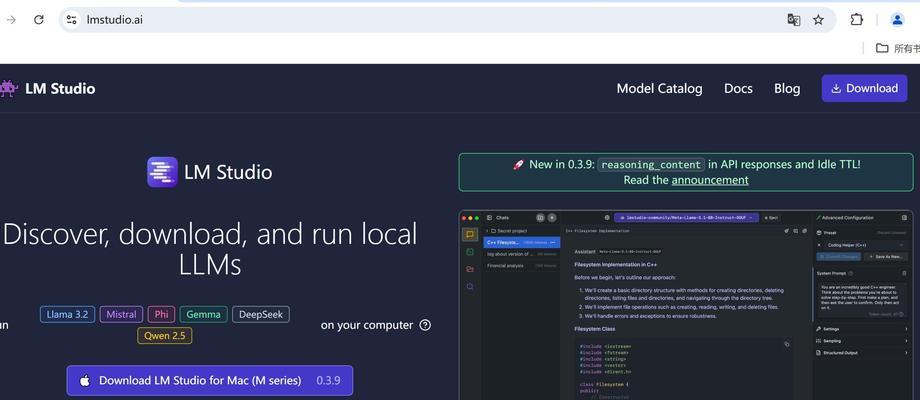920x400 pixels.
Task: Click Save As New in preview config panel
Action: [887, 257]
